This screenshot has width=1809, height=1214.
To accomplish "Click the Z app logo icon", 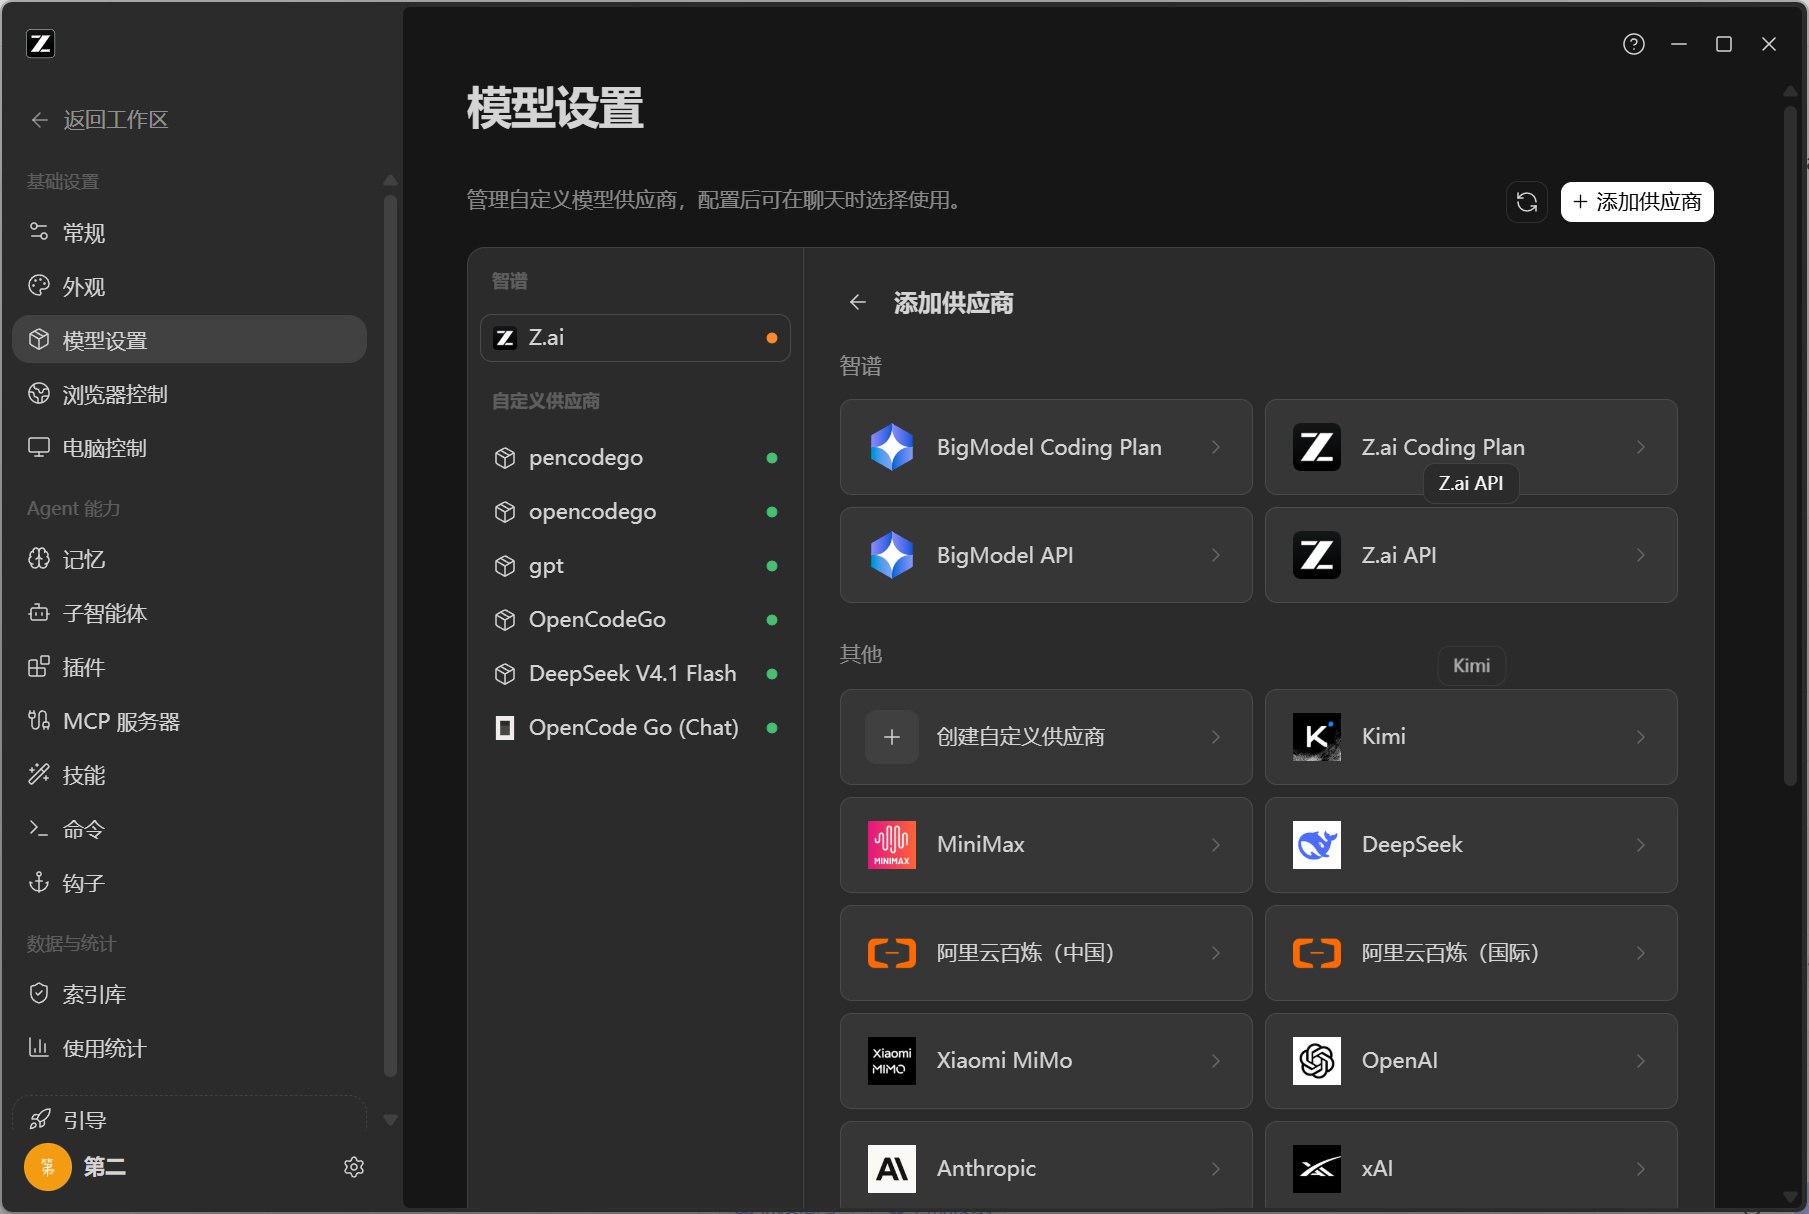I will point(40,43).
